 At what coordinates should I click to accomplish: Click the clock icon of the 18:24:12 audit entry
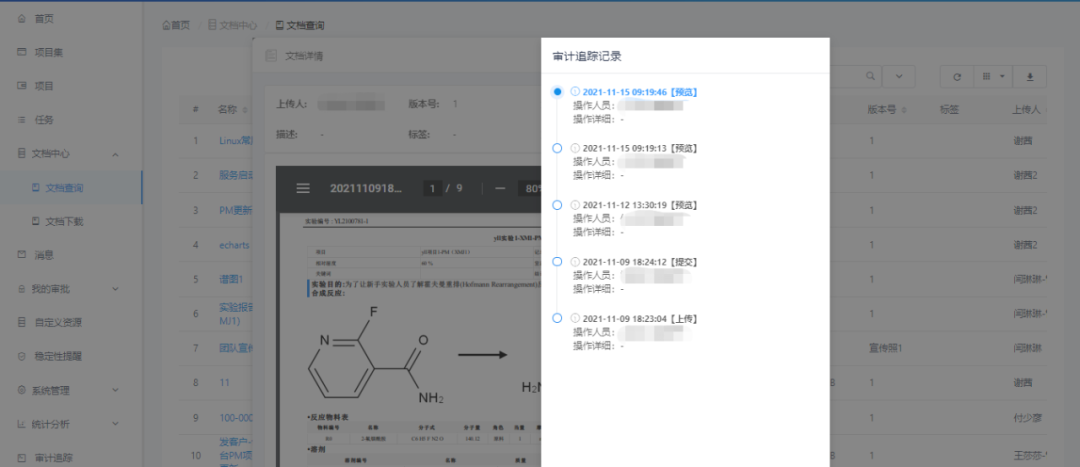(576, 262)
